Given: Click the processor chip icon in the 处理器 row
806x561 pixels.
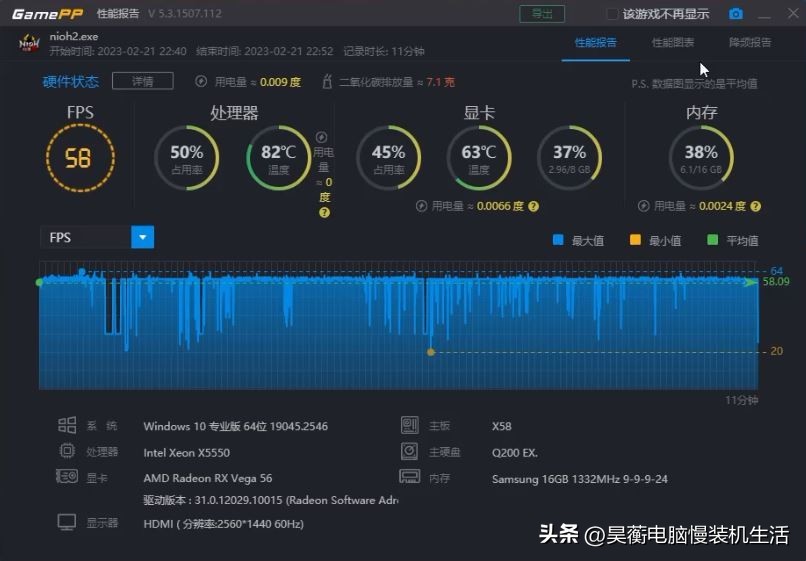Looking at the screenshot, I should point(67,451).
